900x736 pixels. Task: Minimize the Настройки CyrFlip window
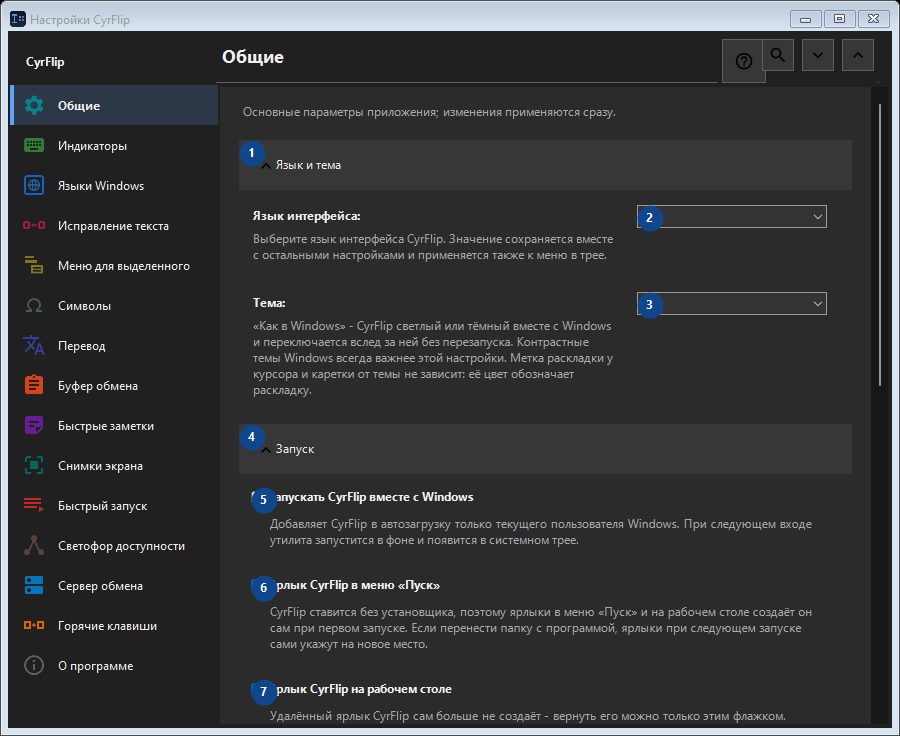point(806,19)
